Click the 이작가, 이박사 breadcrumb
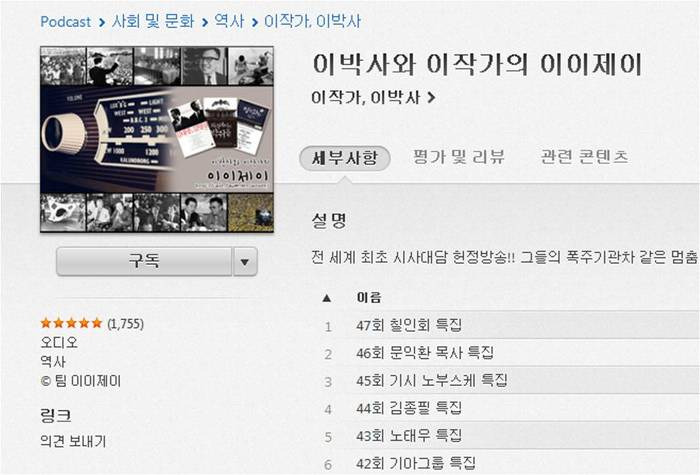Viewport: 700px width, 475px height. (312, 21)
